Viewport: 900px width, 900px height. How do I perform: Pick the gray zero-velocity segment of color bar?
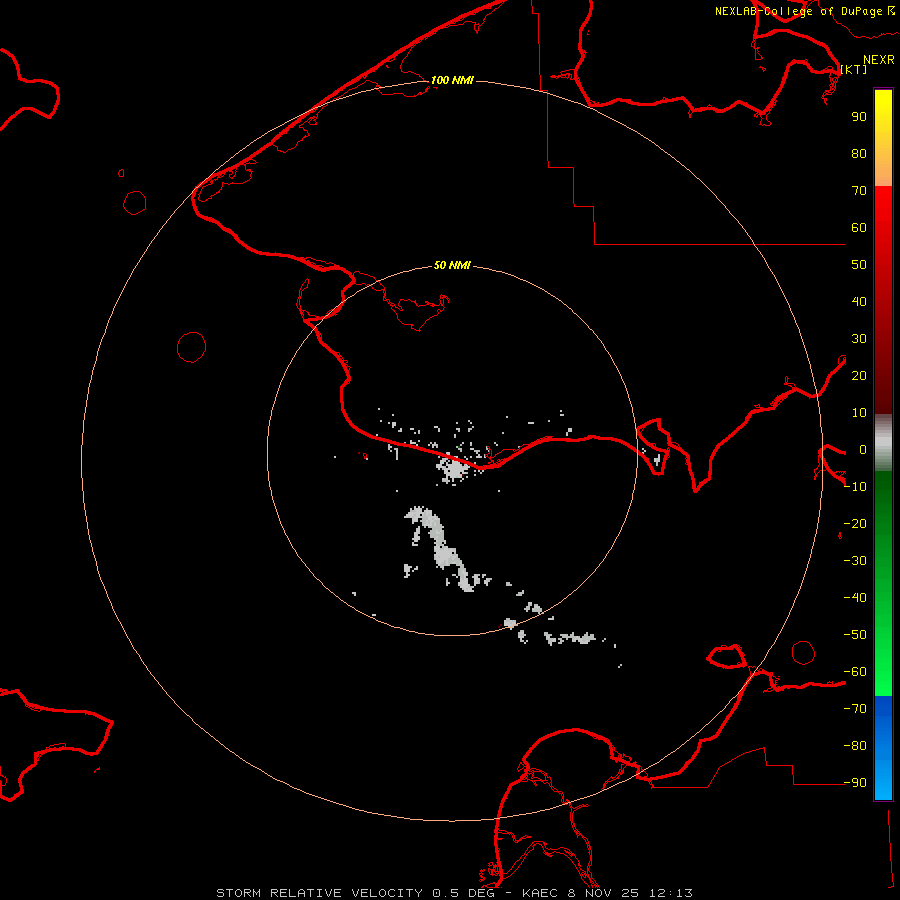click(883, 443)
